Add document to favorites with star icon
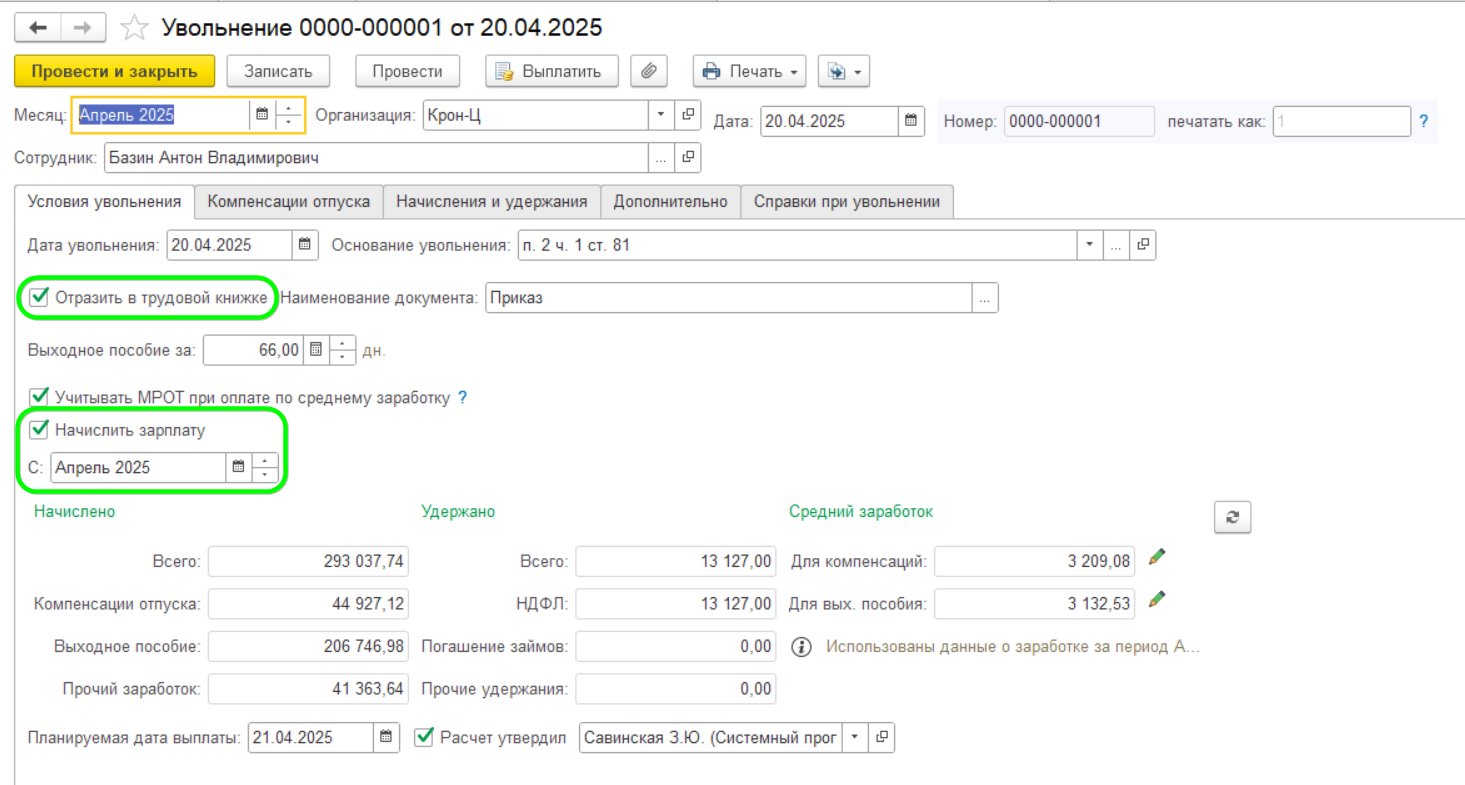 (134, 28)
